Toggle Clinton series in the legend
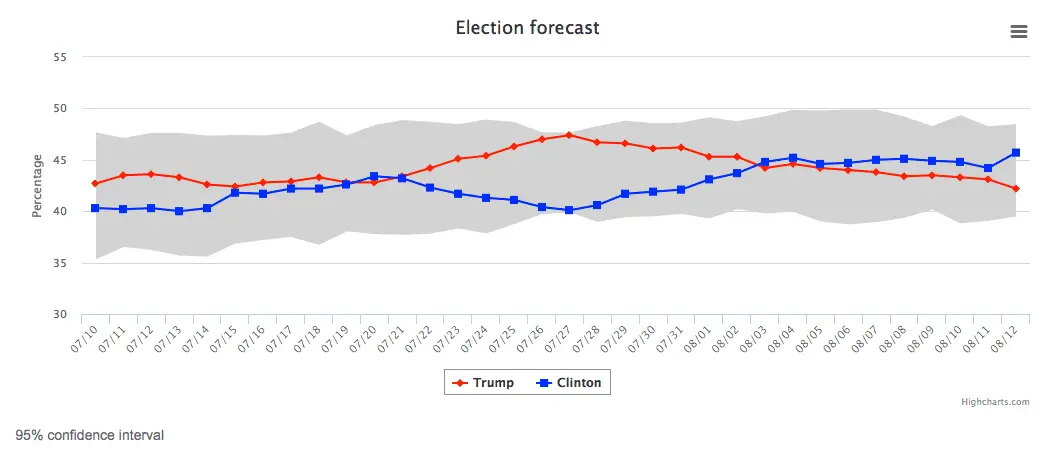The height and width of the screenshot is (455, 1045). [x=573, y=383]
